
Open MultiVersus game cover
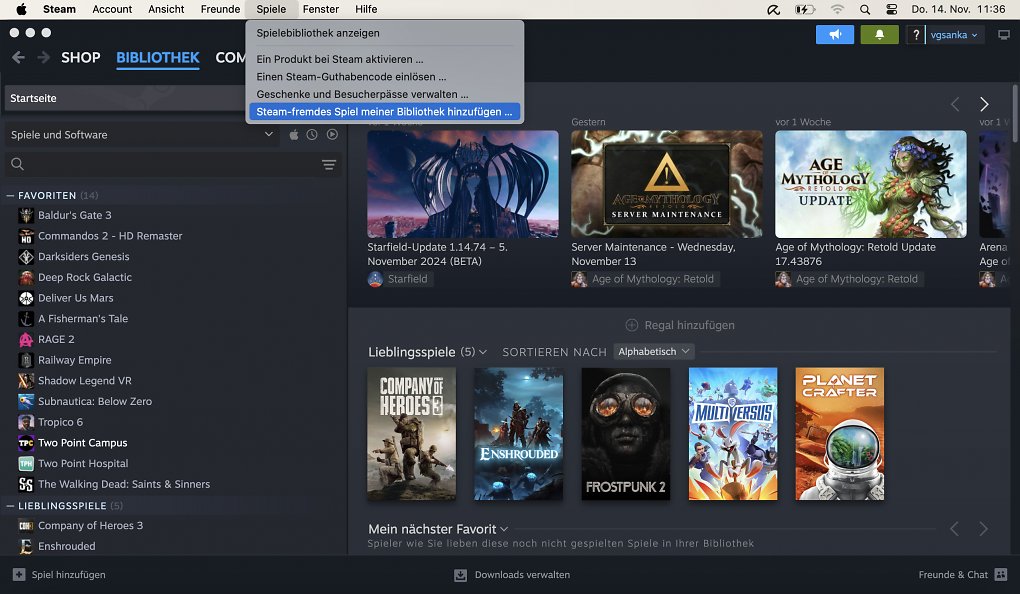(732, 434)
